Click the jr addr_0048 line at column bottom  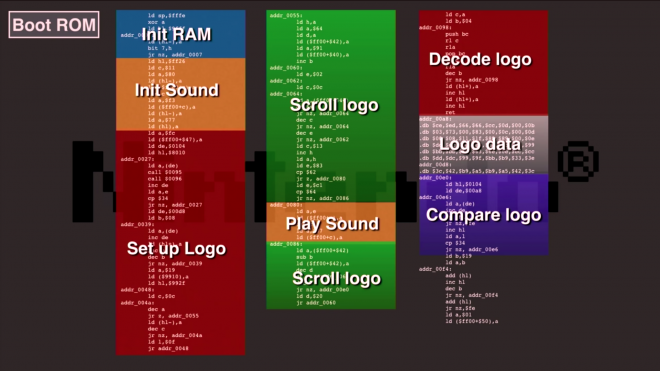tap(168, 348)
